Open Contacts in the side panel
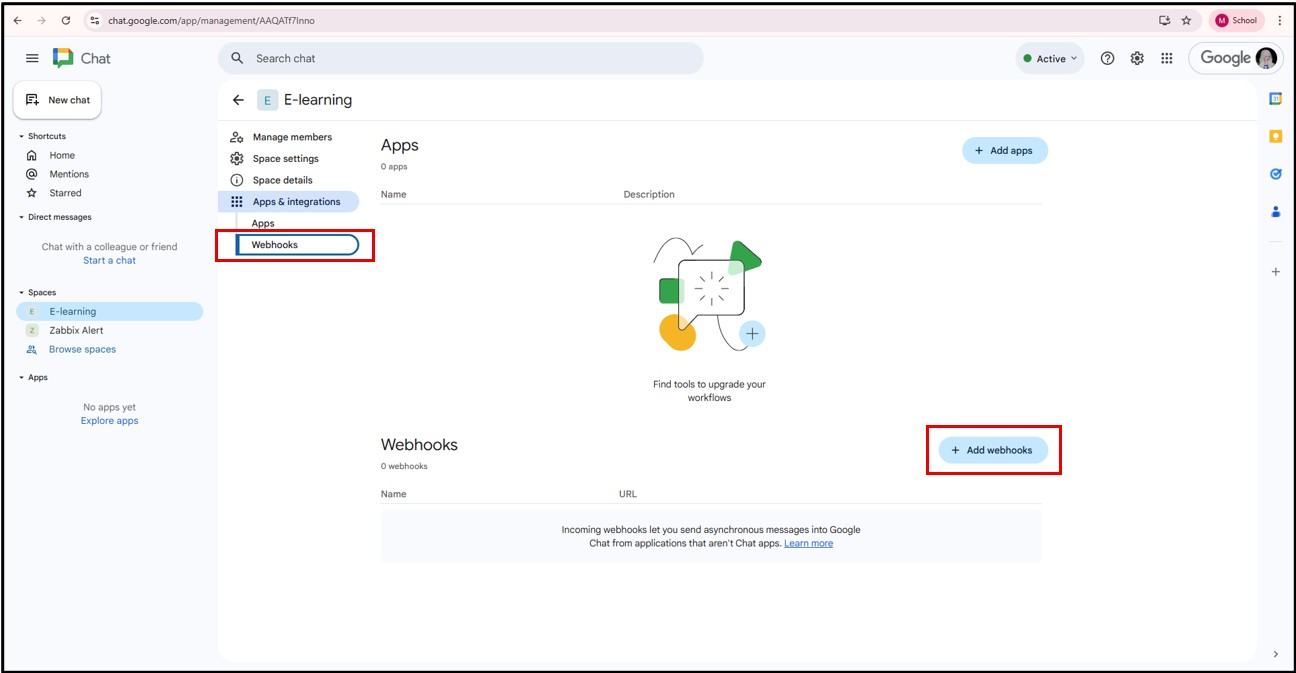Image resolution: width=1296 pixels, height=673 pixels. [1275, 211]
